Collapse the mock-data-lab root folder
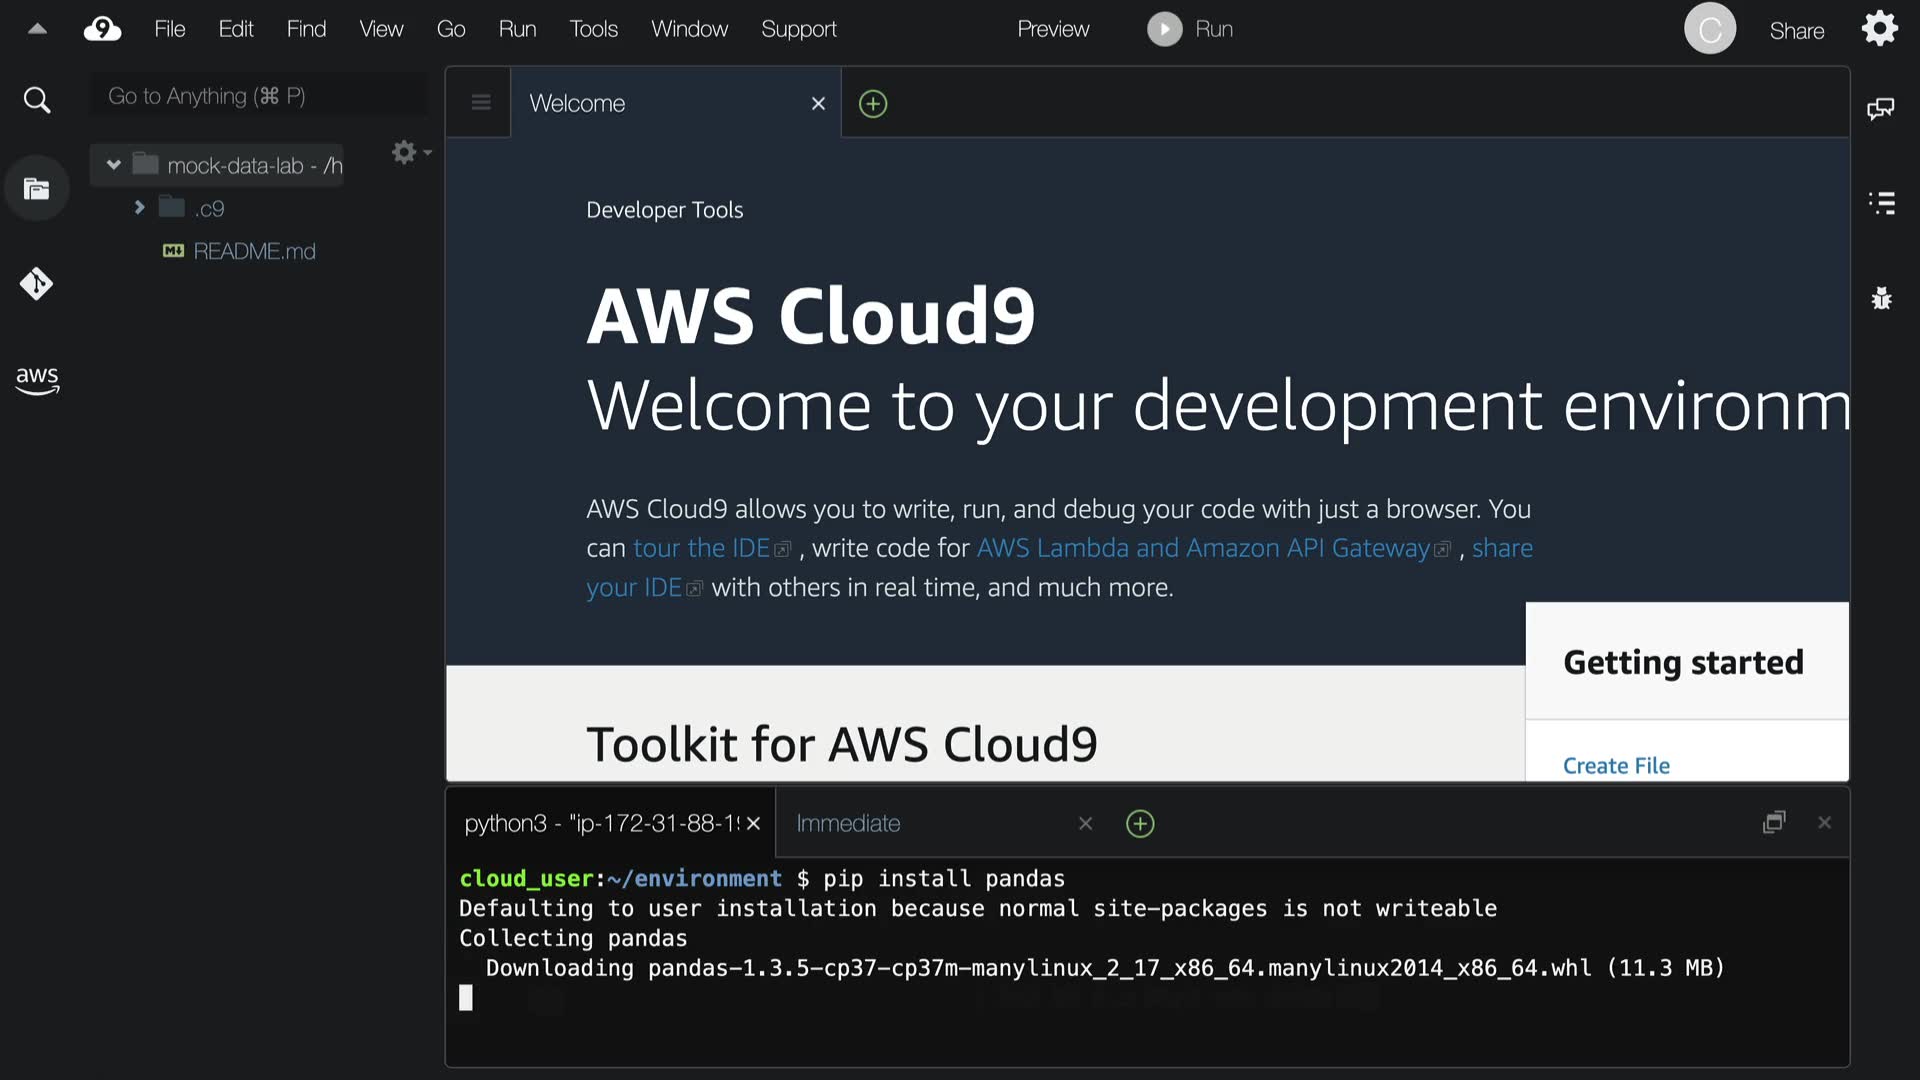This screenshot has height=1080, width=1920. click(x=114, y=165)
